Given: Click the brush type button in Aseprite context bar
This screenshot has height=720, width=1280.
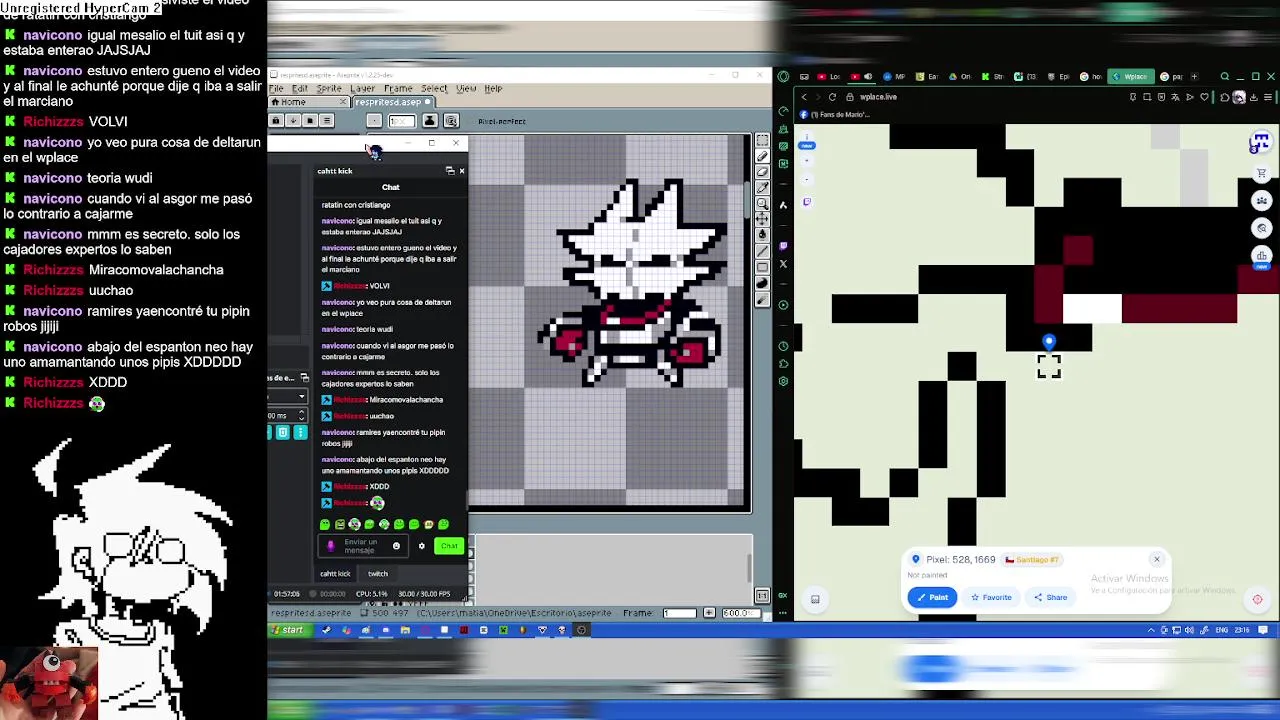Looking at the screenshot, I should [374, 121].
